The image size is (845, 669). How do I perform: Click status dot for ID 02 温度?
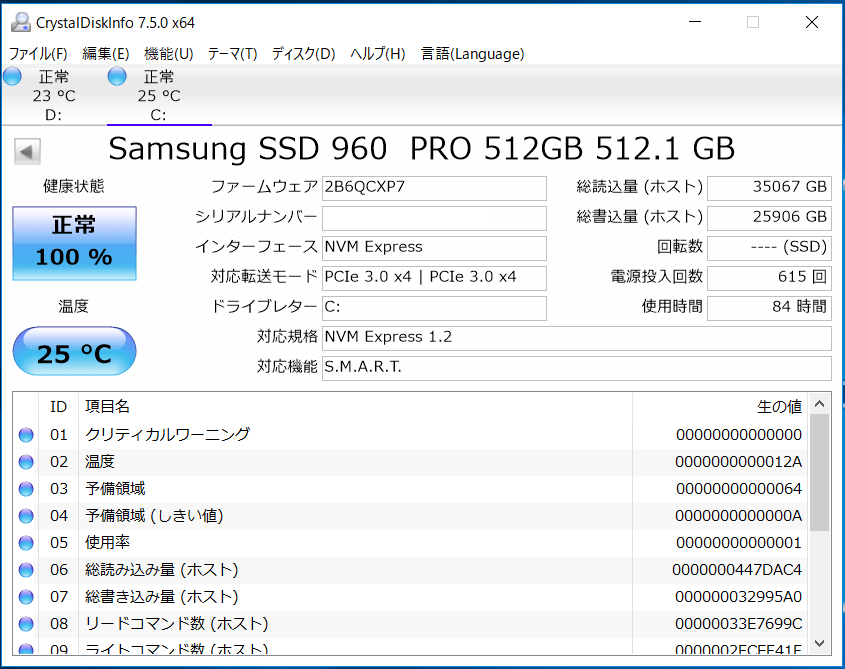(26, 462)
